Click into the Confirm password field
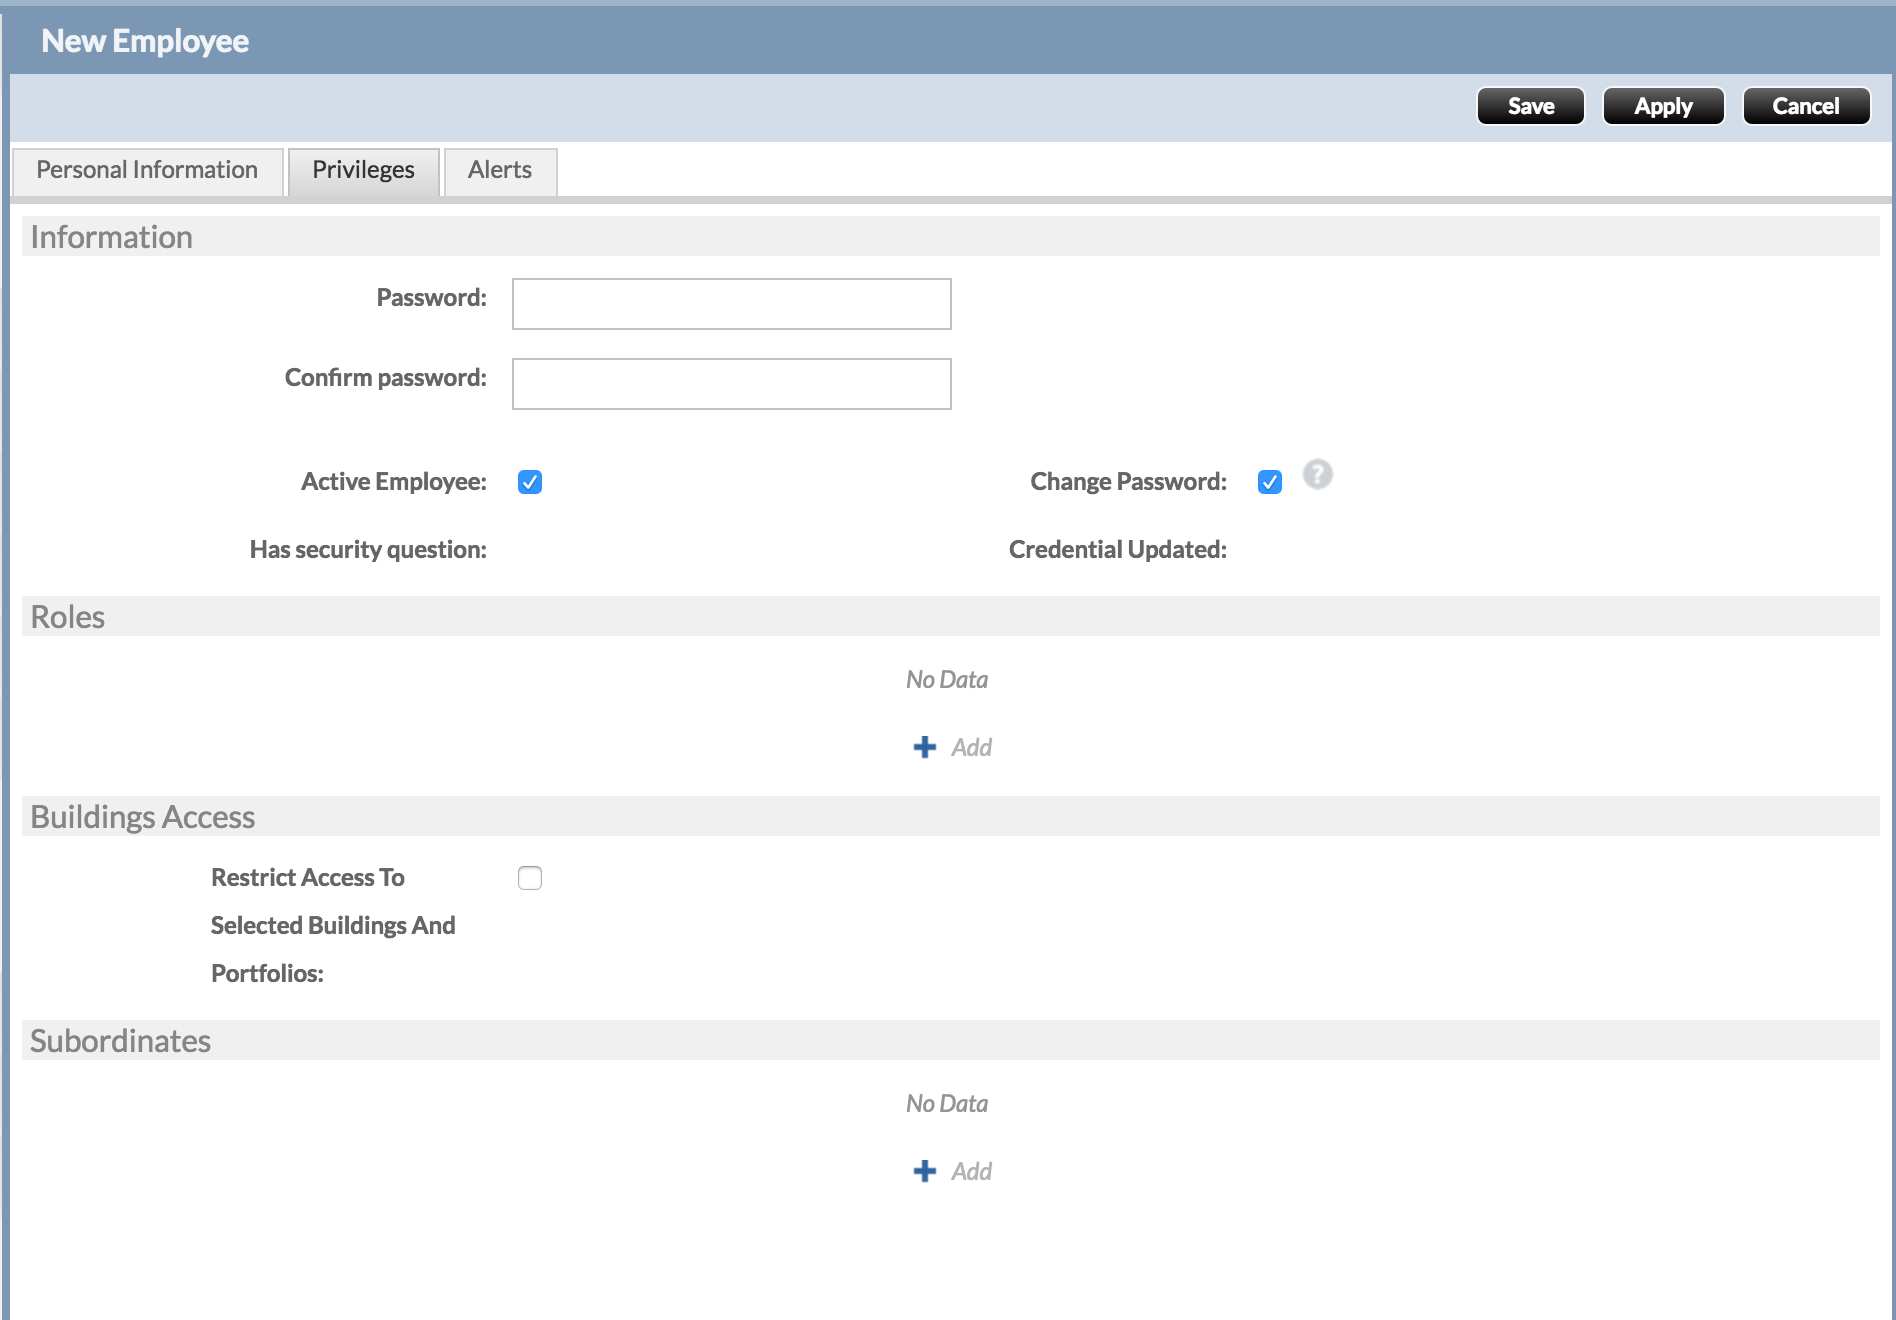The height and width of the screenshot is (1320, 1896). tap(731, 384)
